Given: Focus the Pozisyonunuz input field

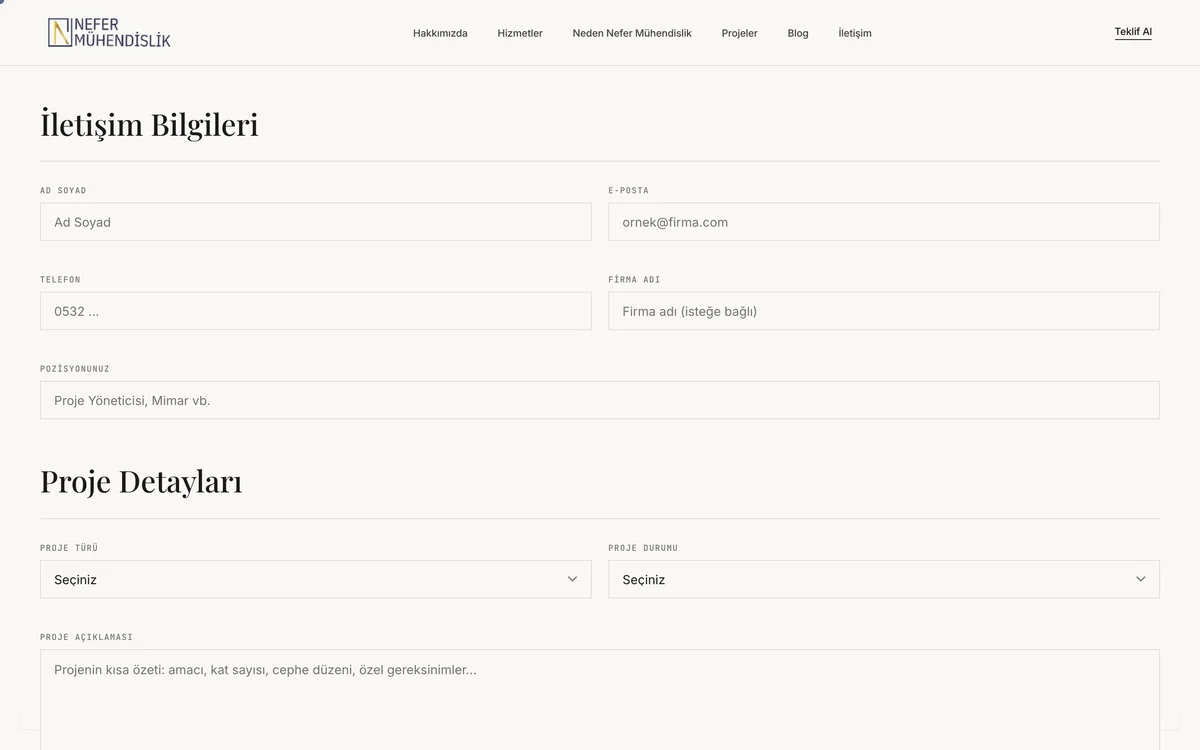Looking at the screenshot, I should point(600,400).
